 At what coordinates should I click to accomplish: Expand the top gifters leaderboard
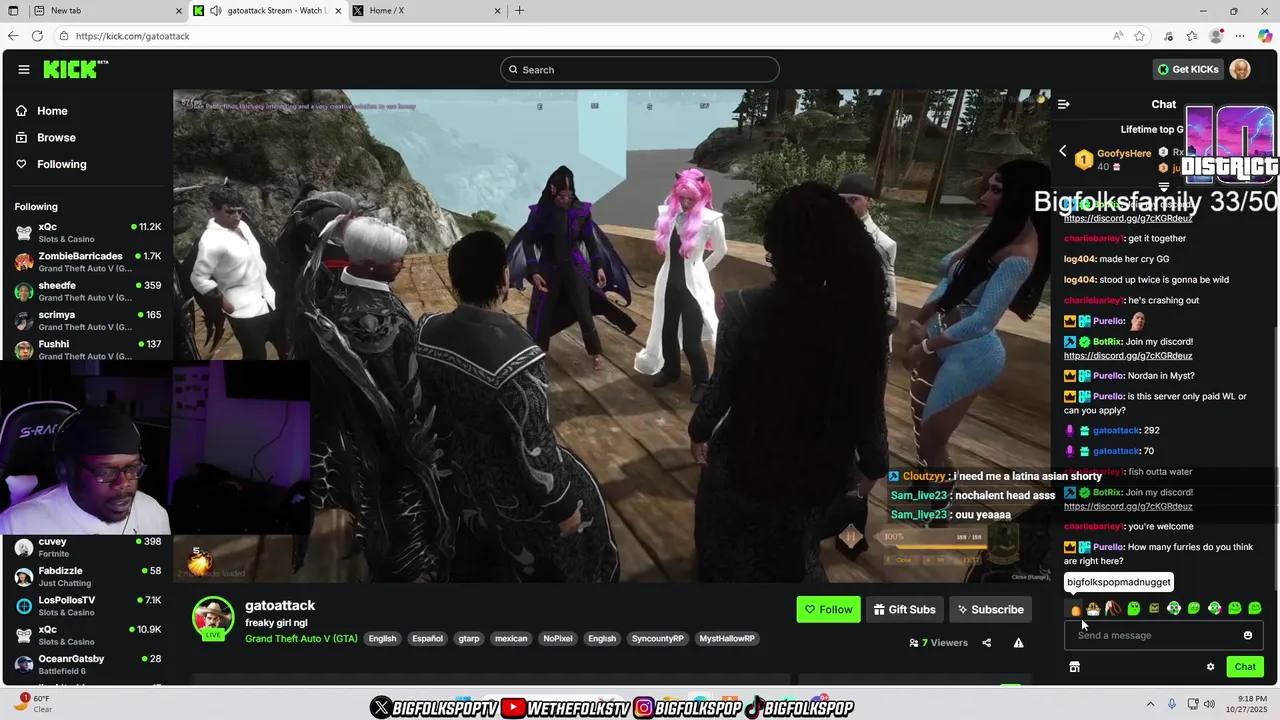click(1164, 187)
